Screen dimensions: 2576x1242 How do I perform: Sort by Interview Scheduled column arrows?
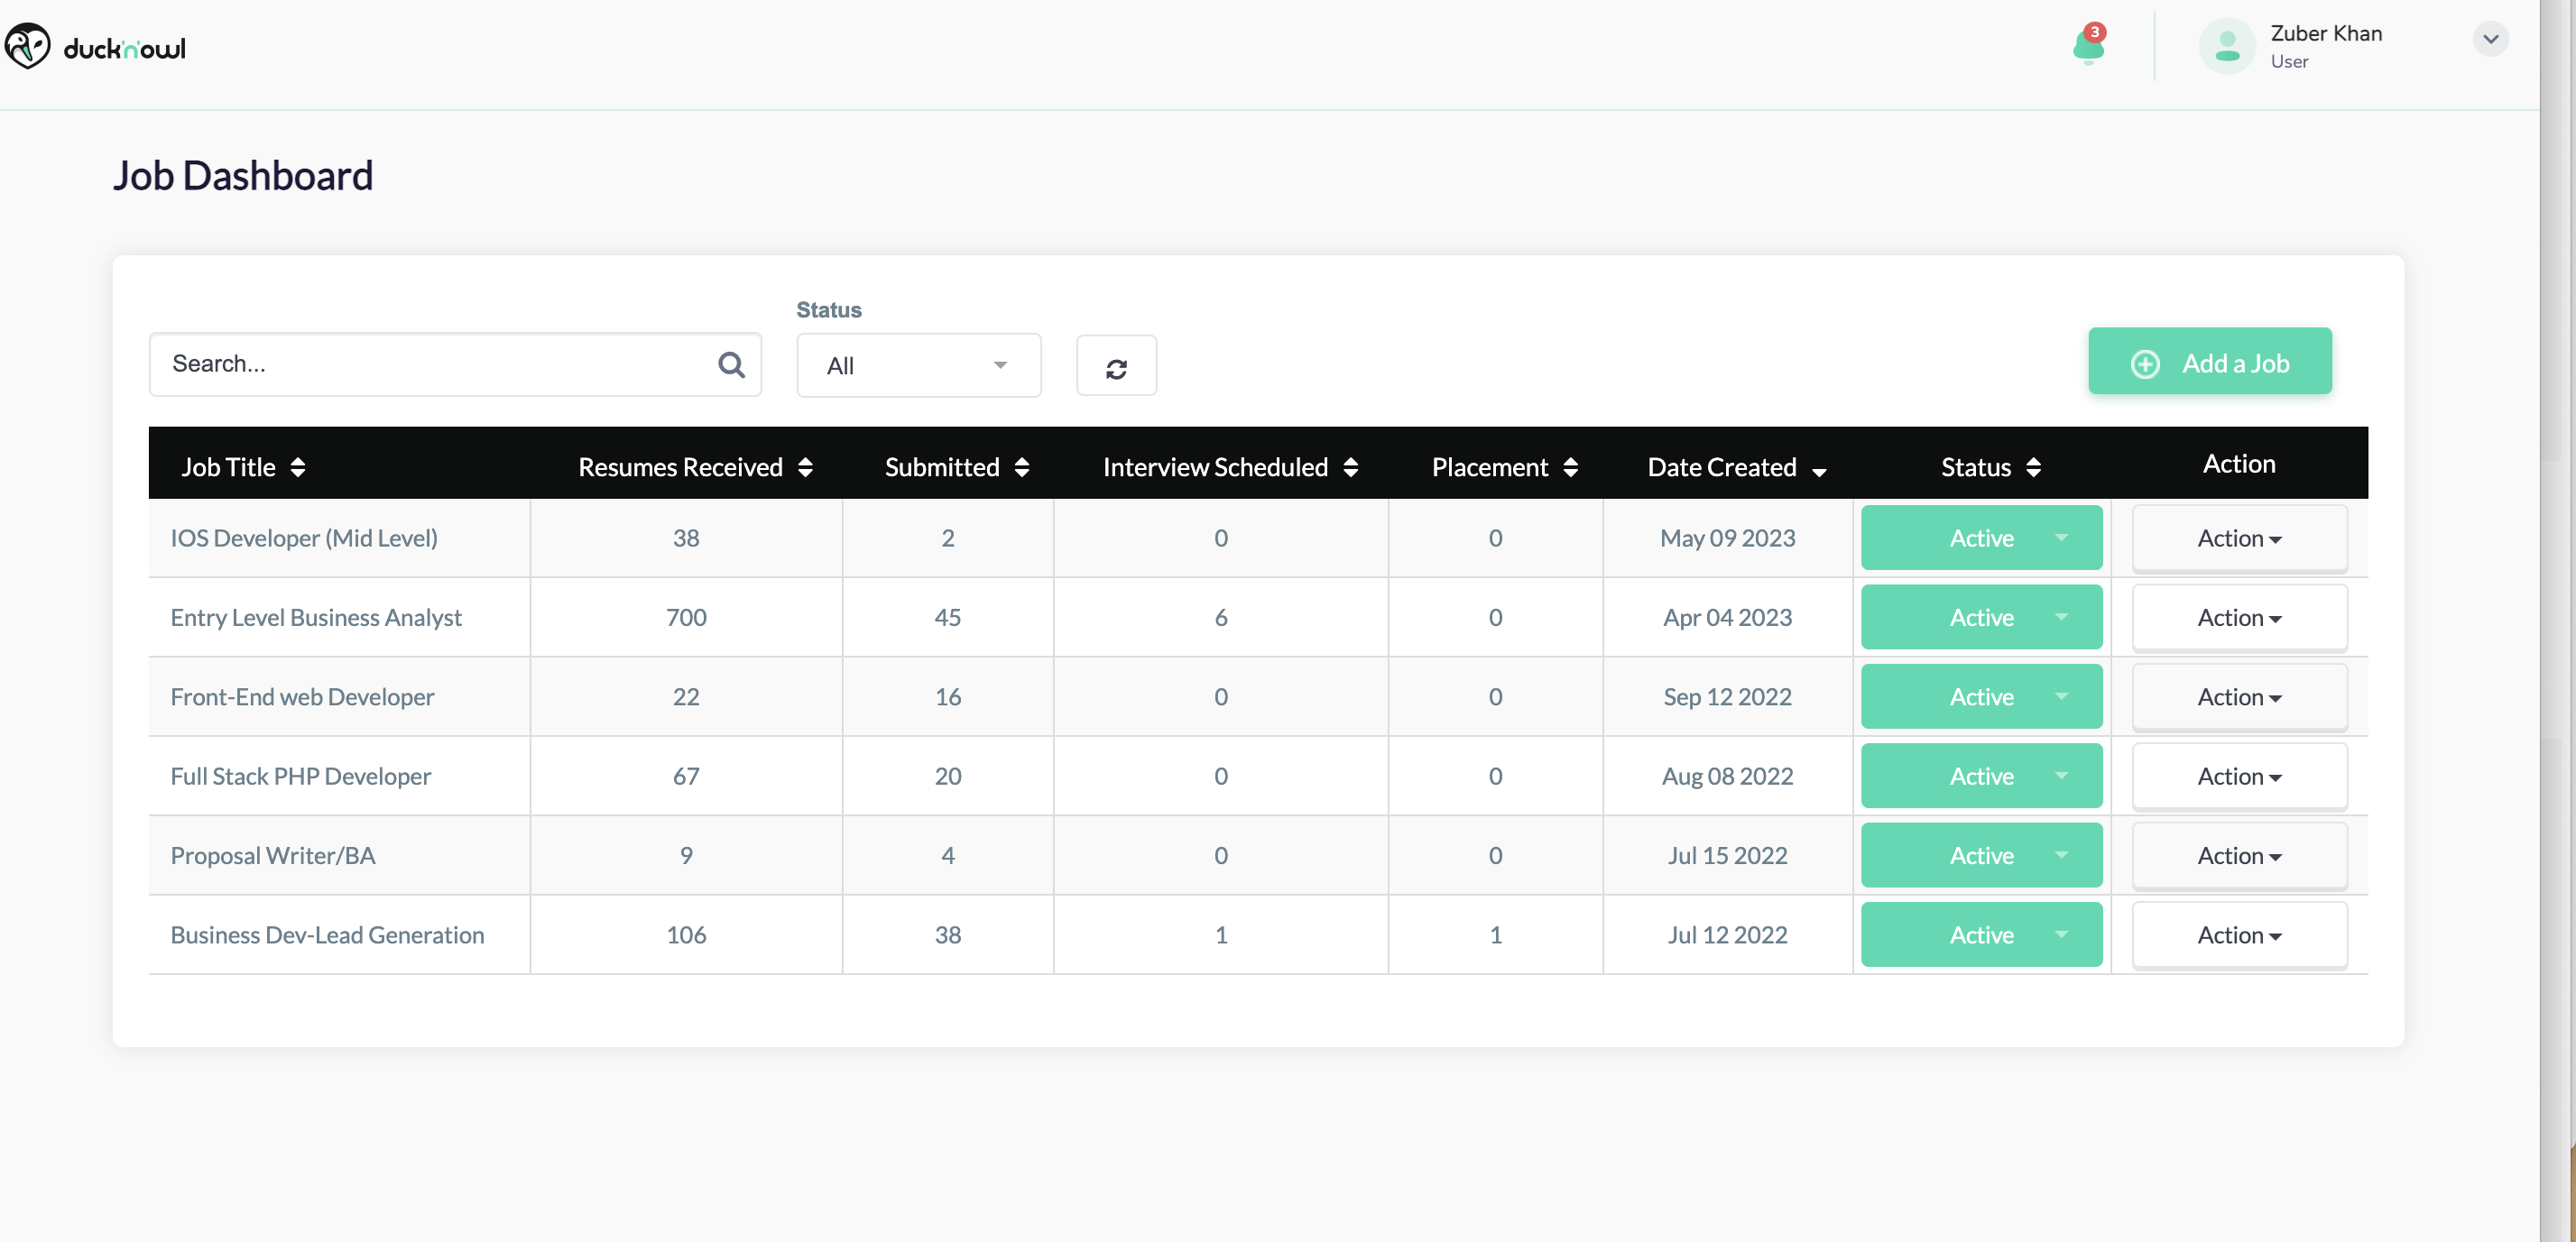coord(1350,467)
